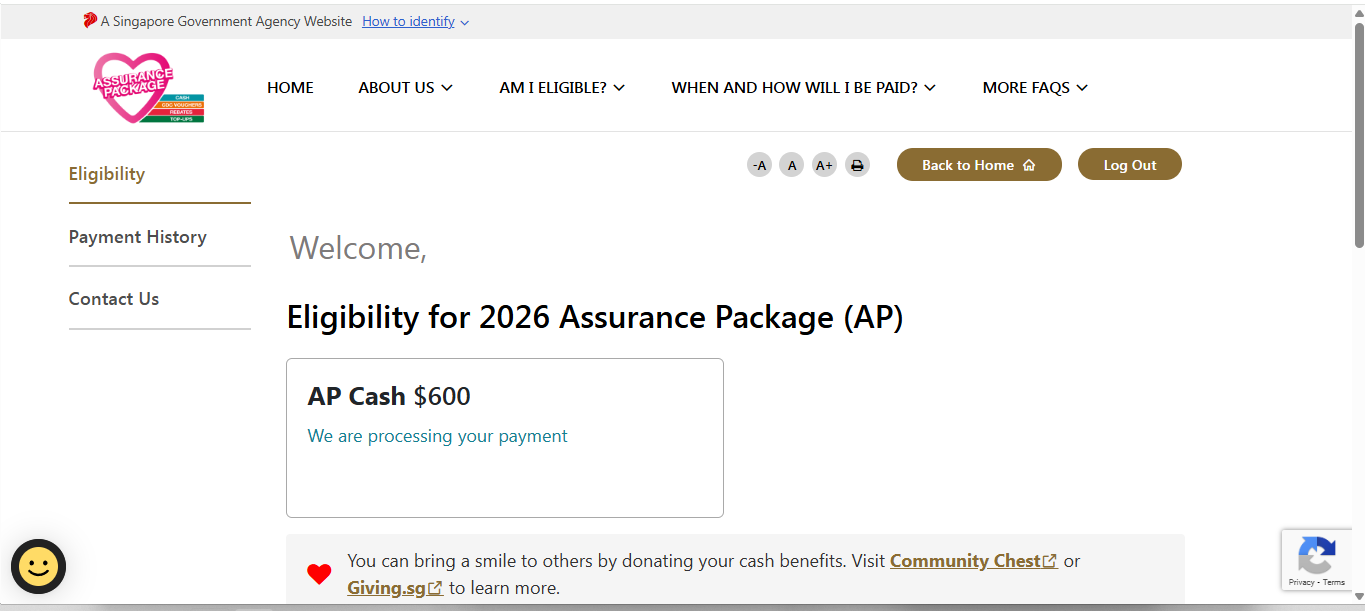
Task: Click the print page icon
Action: (x=857, y=165)
